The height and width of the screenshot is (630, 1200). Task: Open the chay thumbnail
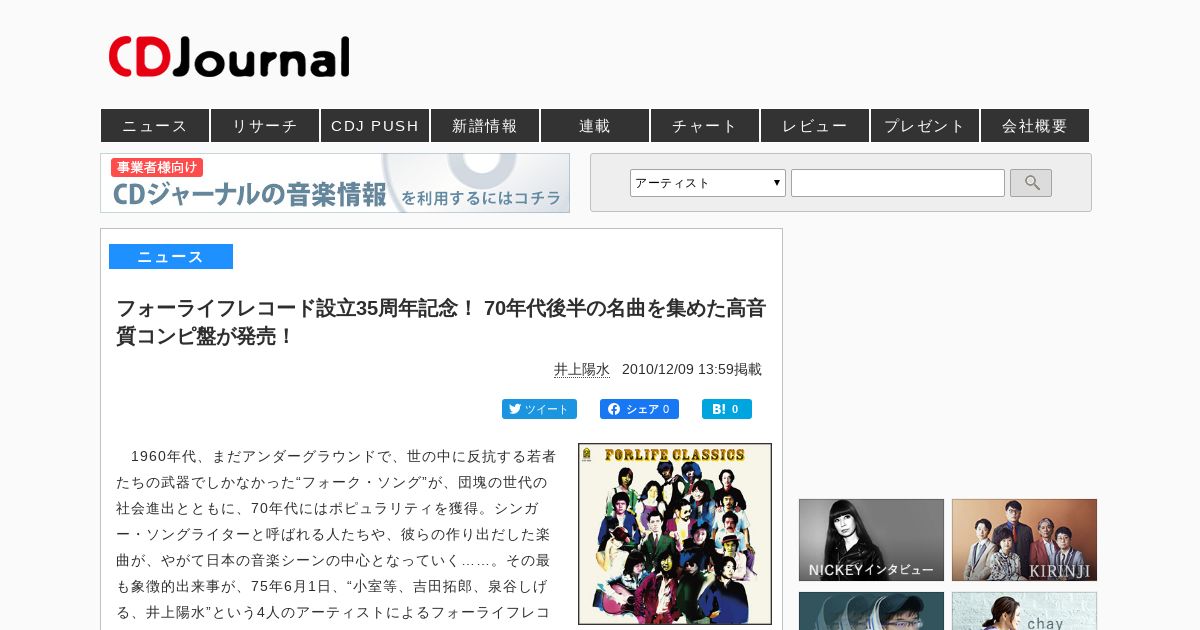click(x=1024, y=611)
